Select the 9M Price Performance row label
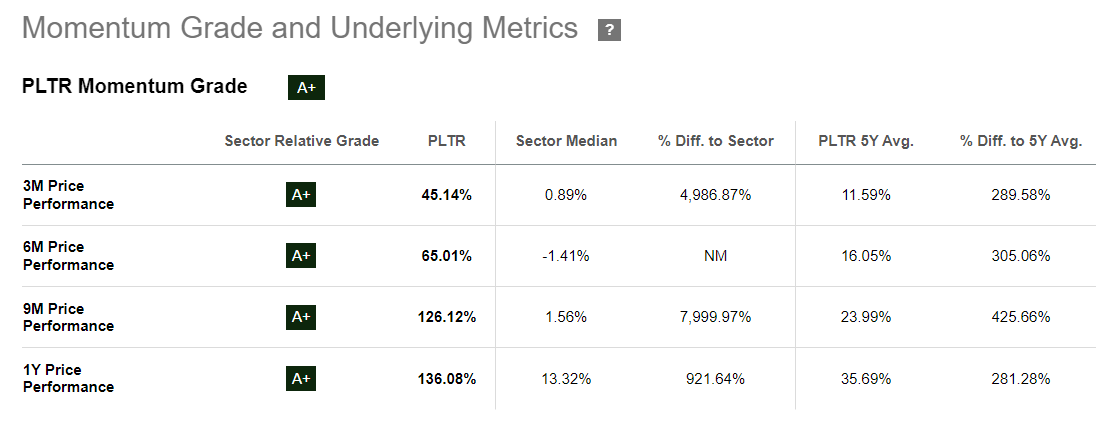The width and height of the screenshot is (1107, 423). pyautogui.click(x=68, y=317)
